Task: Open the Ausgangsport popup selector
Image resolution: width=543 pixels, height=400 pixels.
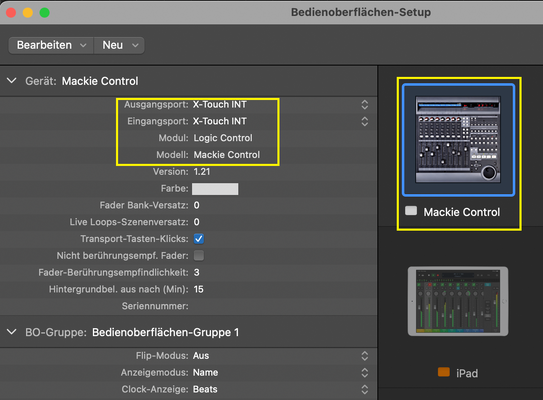Action: 365,105
